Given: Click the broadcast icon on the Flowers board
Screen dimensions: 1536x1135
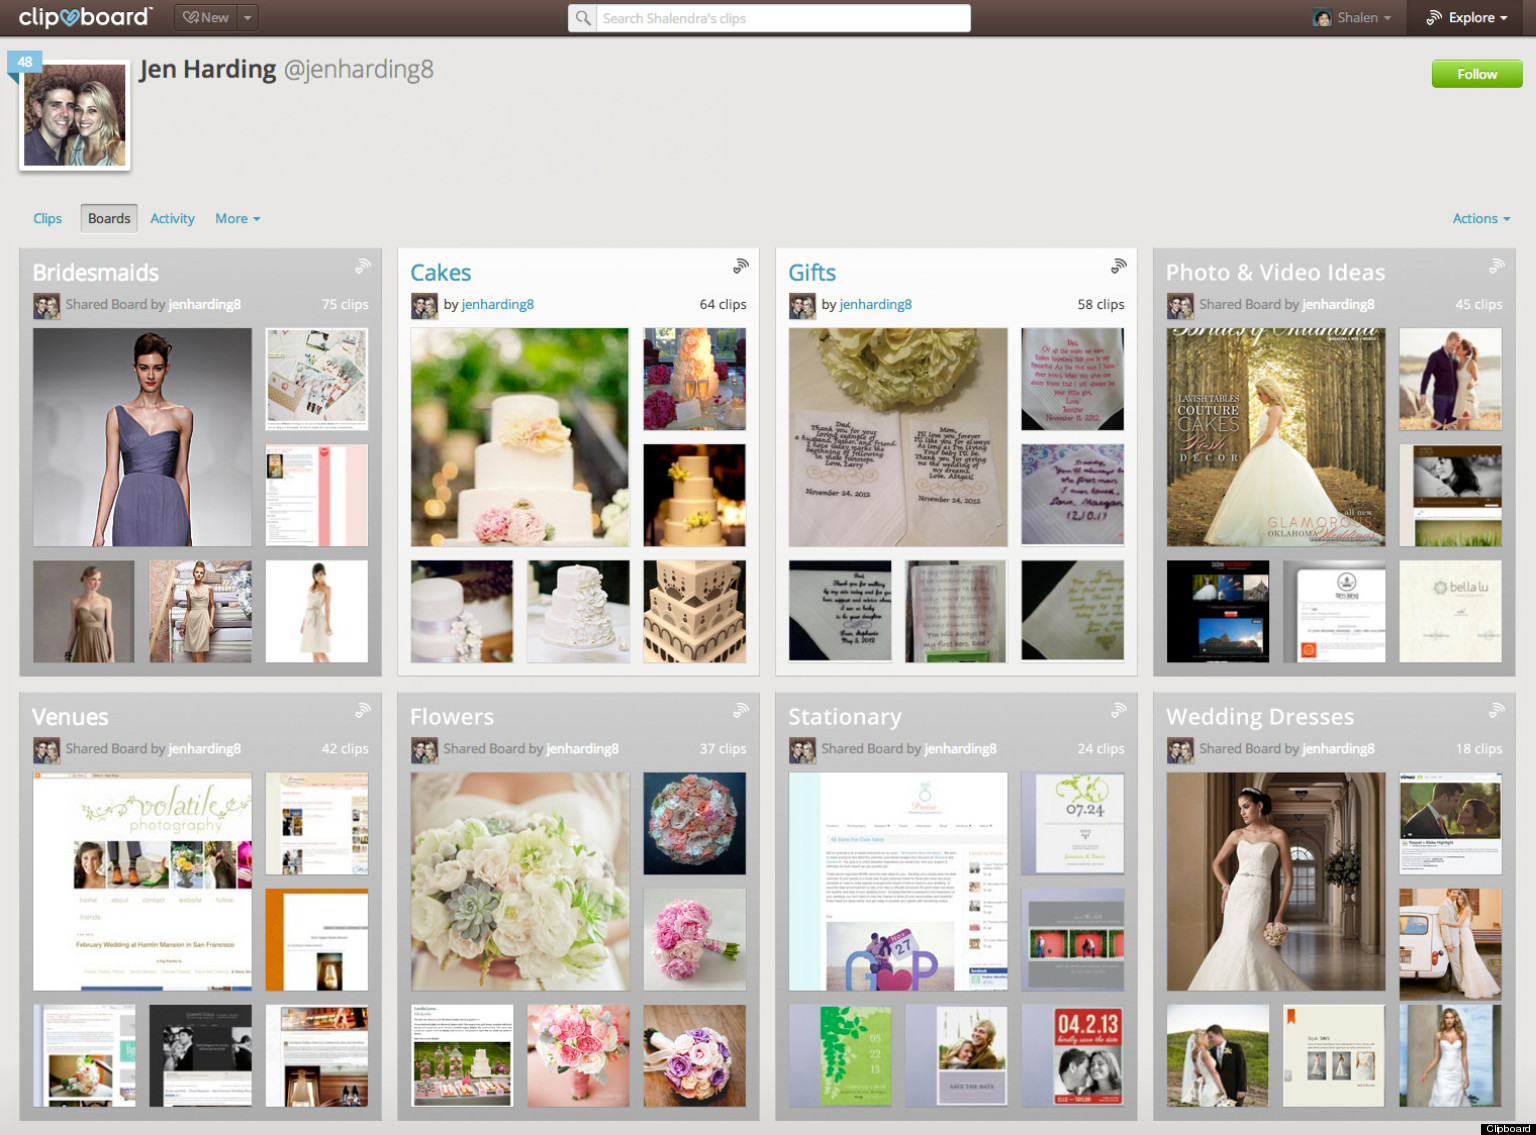Looking at the screenshot, I should click(x=741, y=710).
